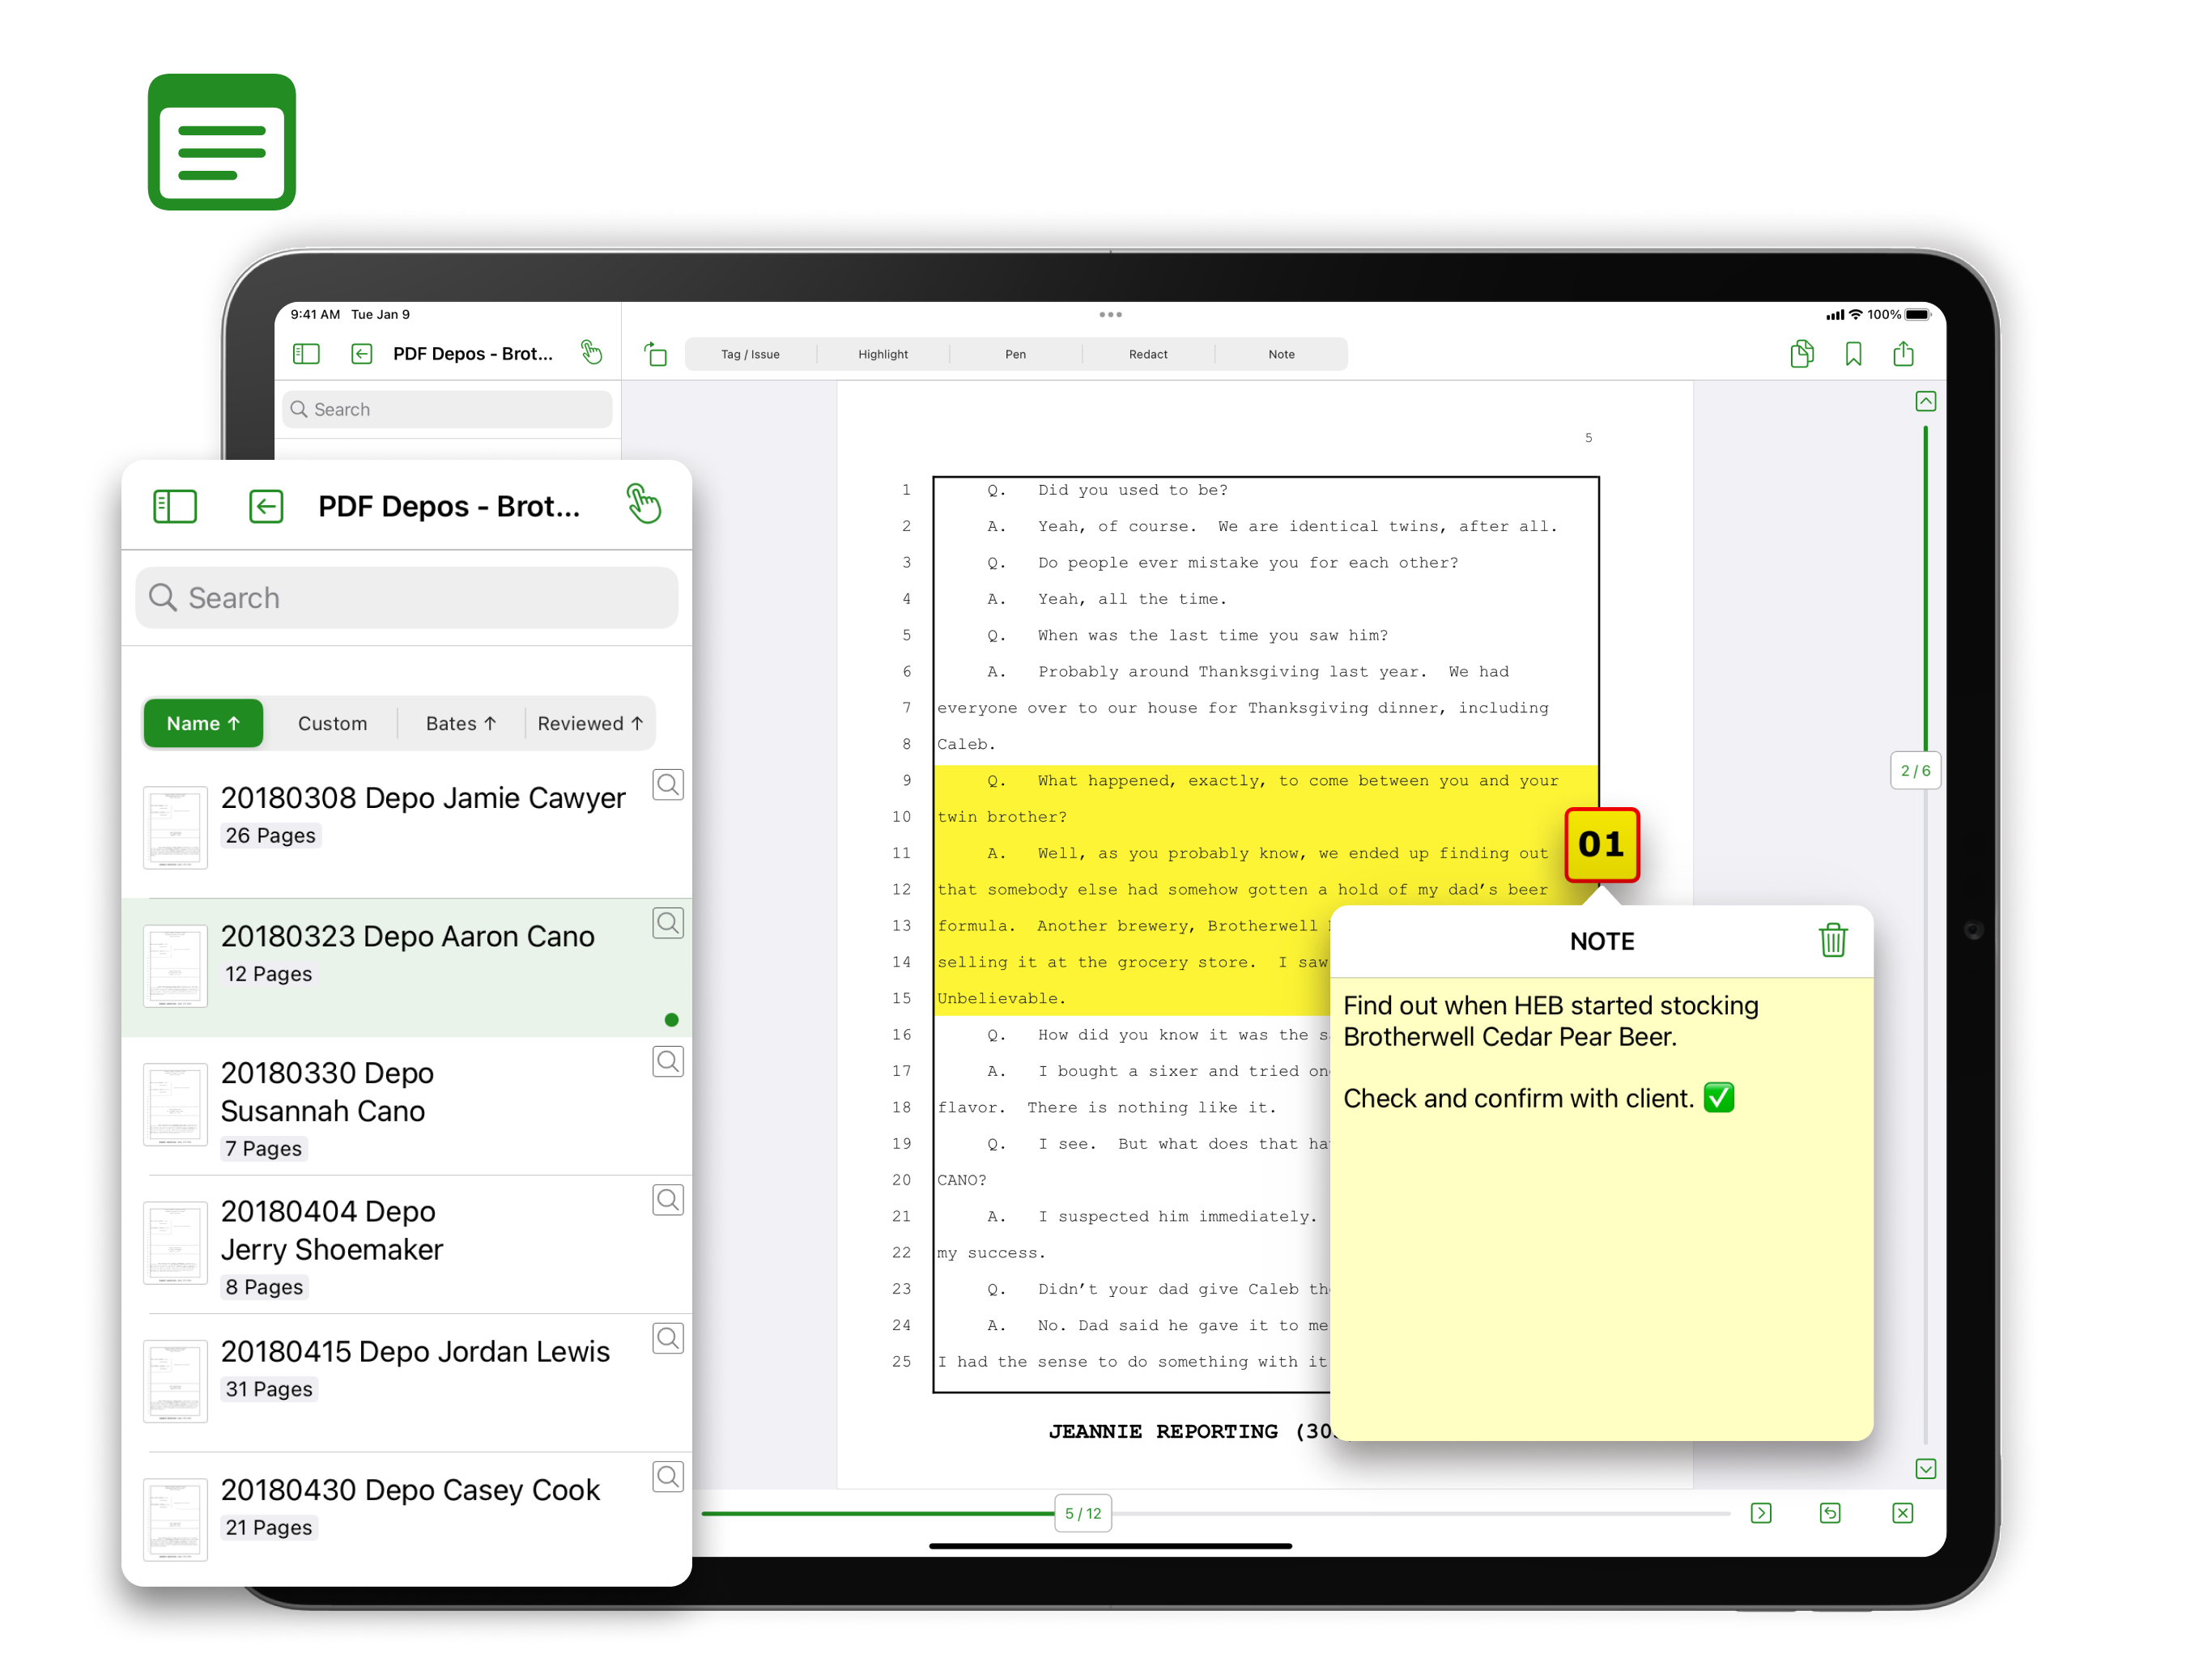Toggle the document sidebar panel
This screenshot has width=2212, height=1658.
pyautogui.click(x=175, y=507)
